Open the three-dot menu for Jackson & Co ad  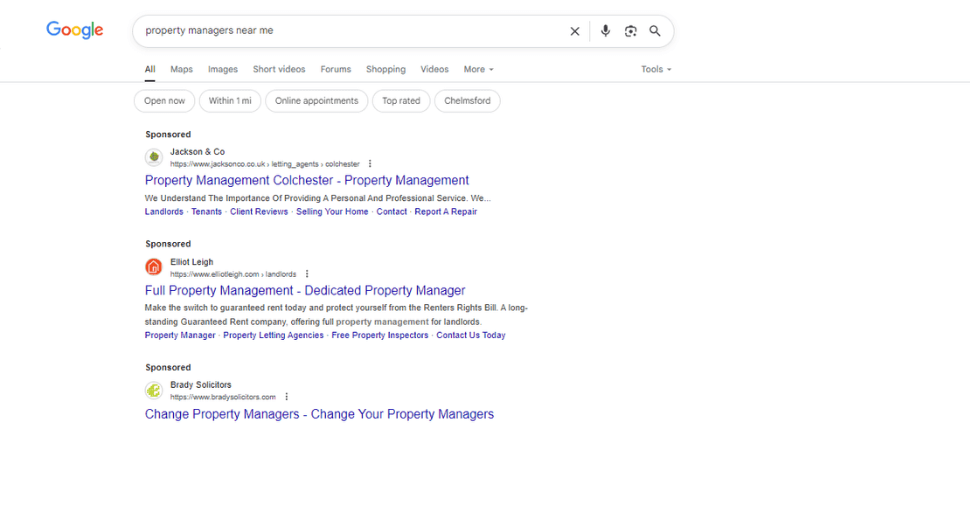point(370,164)
